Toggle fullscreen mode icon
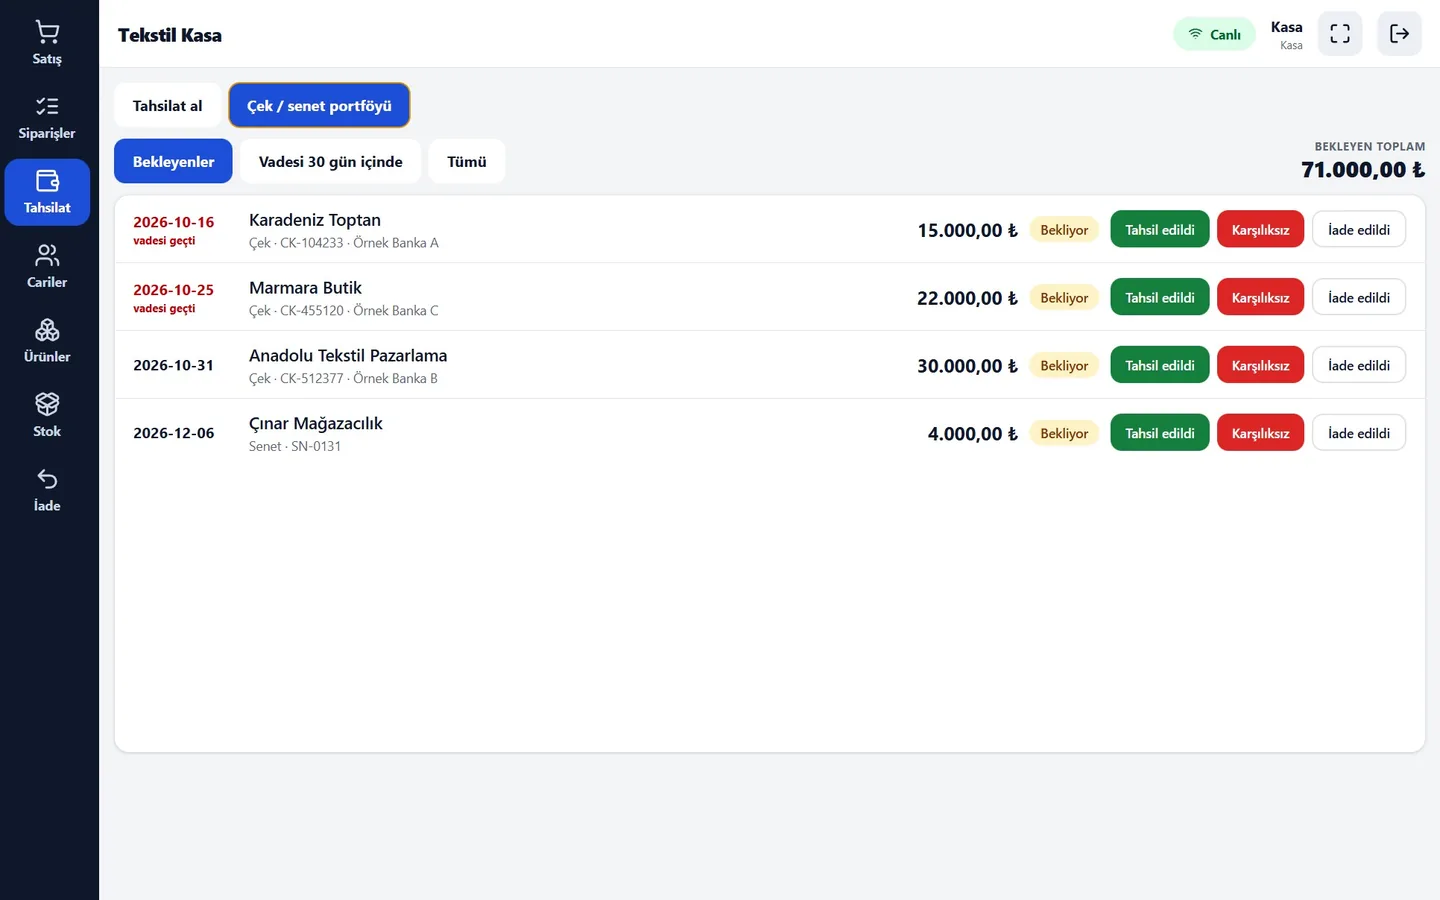Screen dimensions: 1440x900 [x=1340, y=34]
